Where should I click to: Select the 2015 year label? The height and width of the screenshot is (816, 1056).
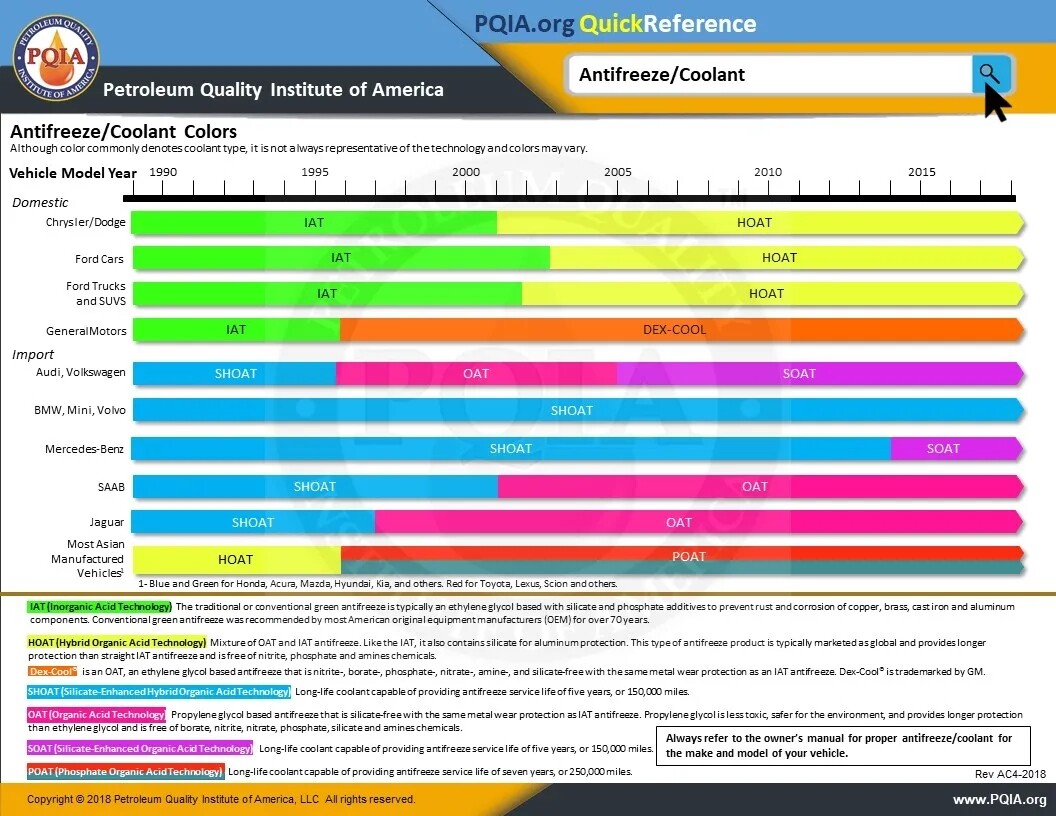[921, 172]
